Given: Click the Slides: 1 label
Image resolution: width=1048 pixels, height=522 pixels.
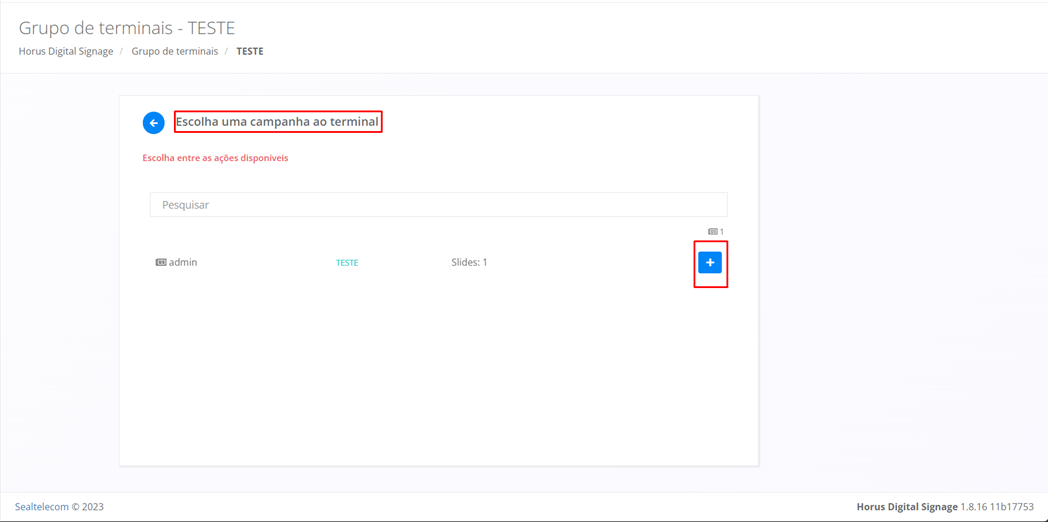Looking at the screenshot, I should click(x=469, y=263).
